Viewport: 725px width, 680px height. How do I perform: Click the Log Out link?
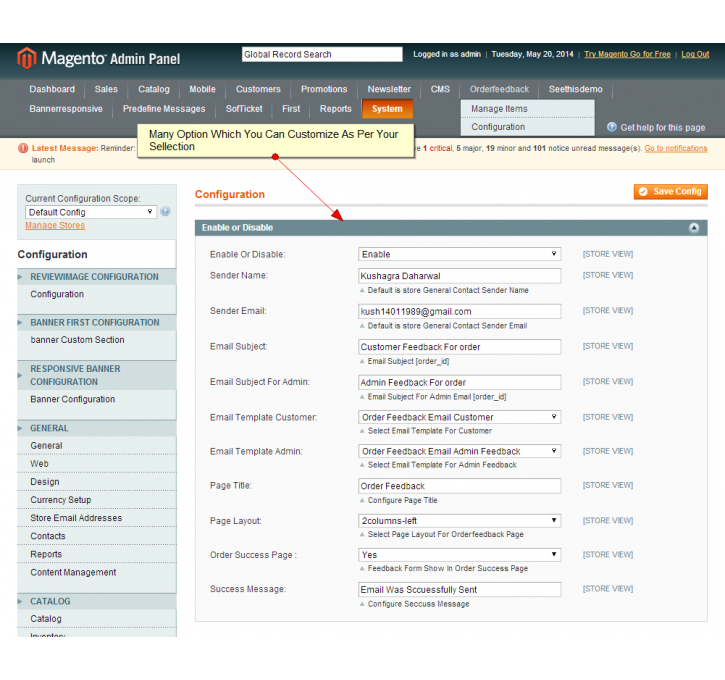(x=695, y=54)
